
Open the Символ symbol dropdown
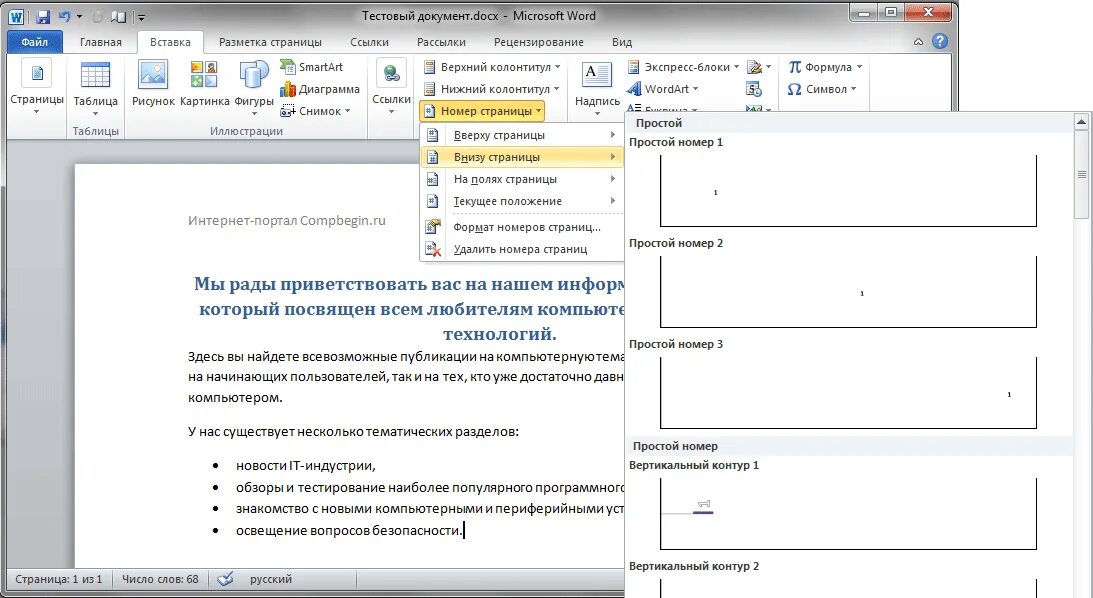click(822, 89)
